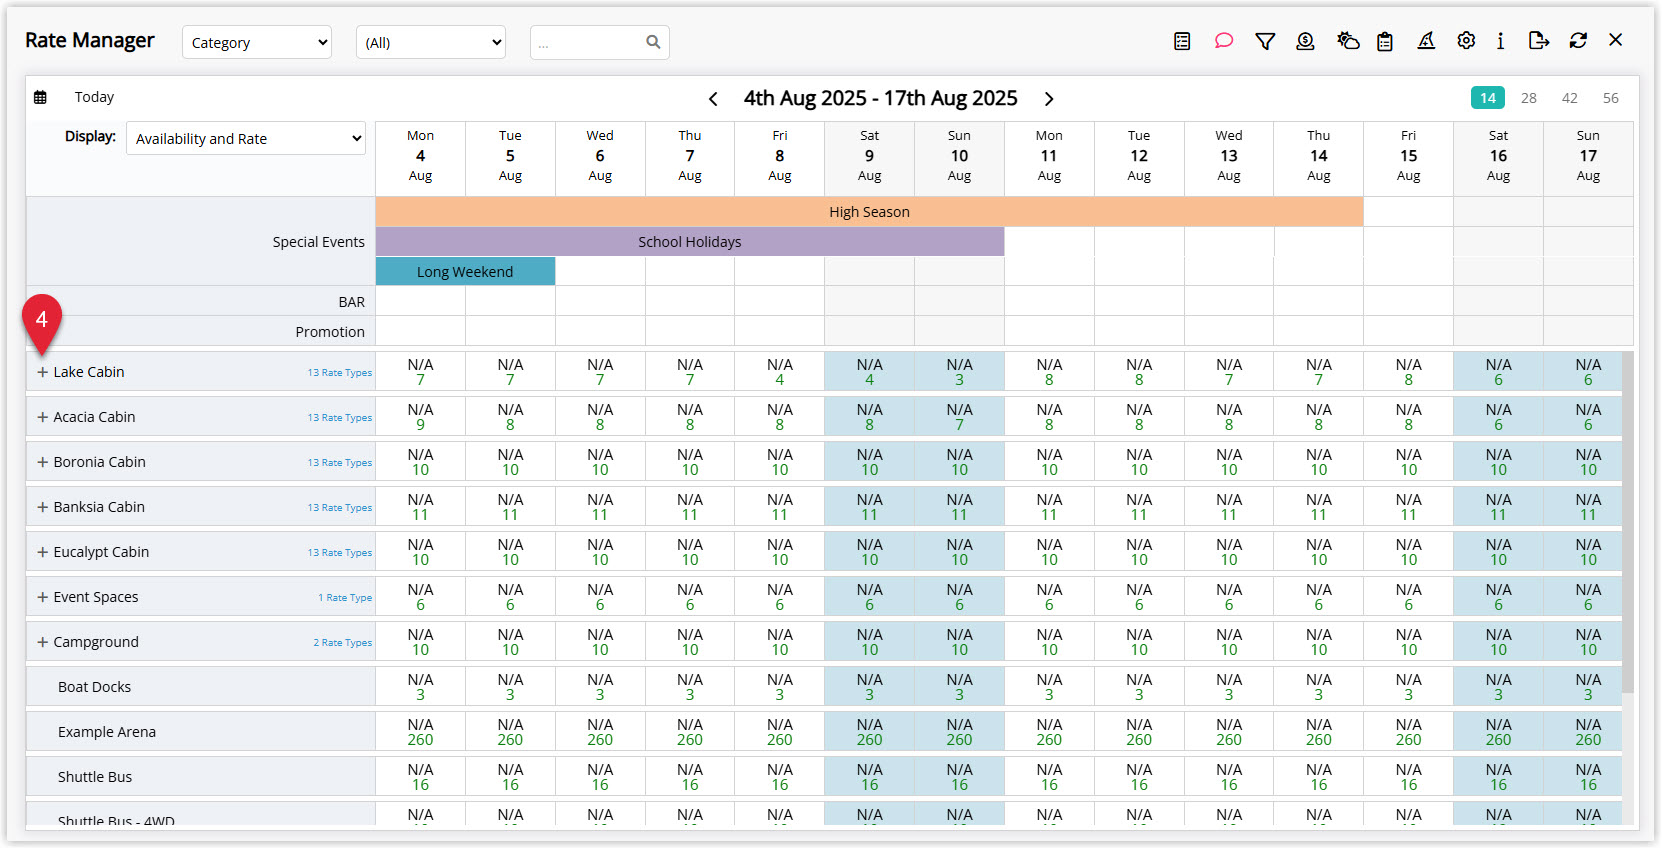The height and width of the screenshot is (849, 1662).
Task: Select the Example Arena row label
Action: click(x=107, y=732)
